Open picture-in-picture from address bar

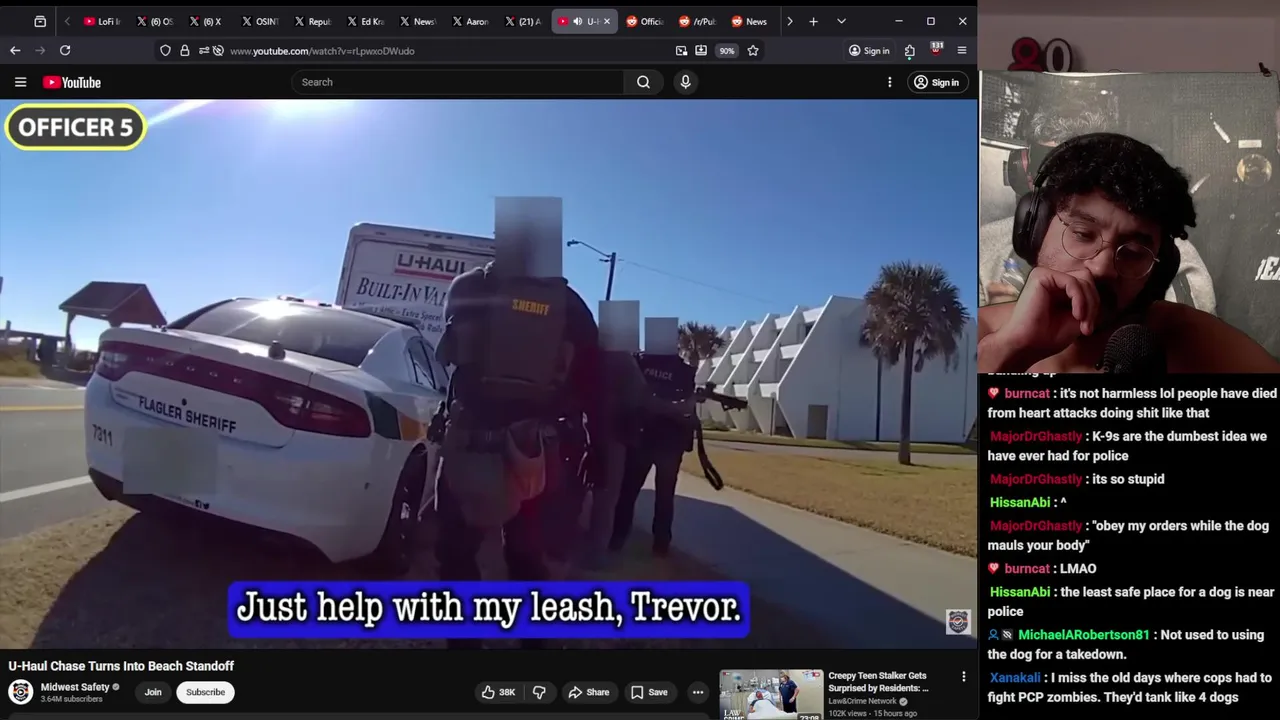[681, 51]
